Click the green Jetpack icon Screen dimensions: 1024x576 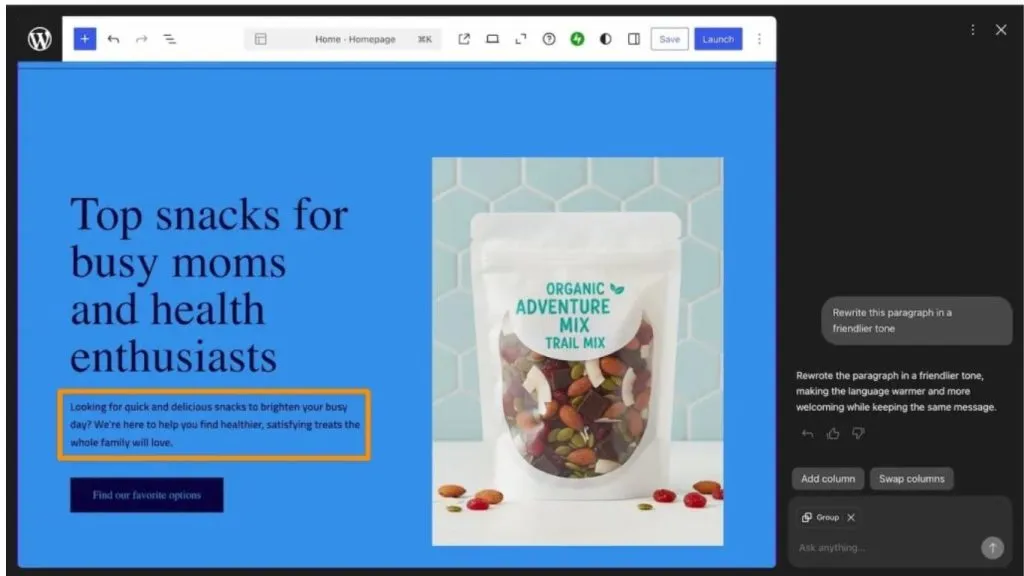click(x=577, y=39)
